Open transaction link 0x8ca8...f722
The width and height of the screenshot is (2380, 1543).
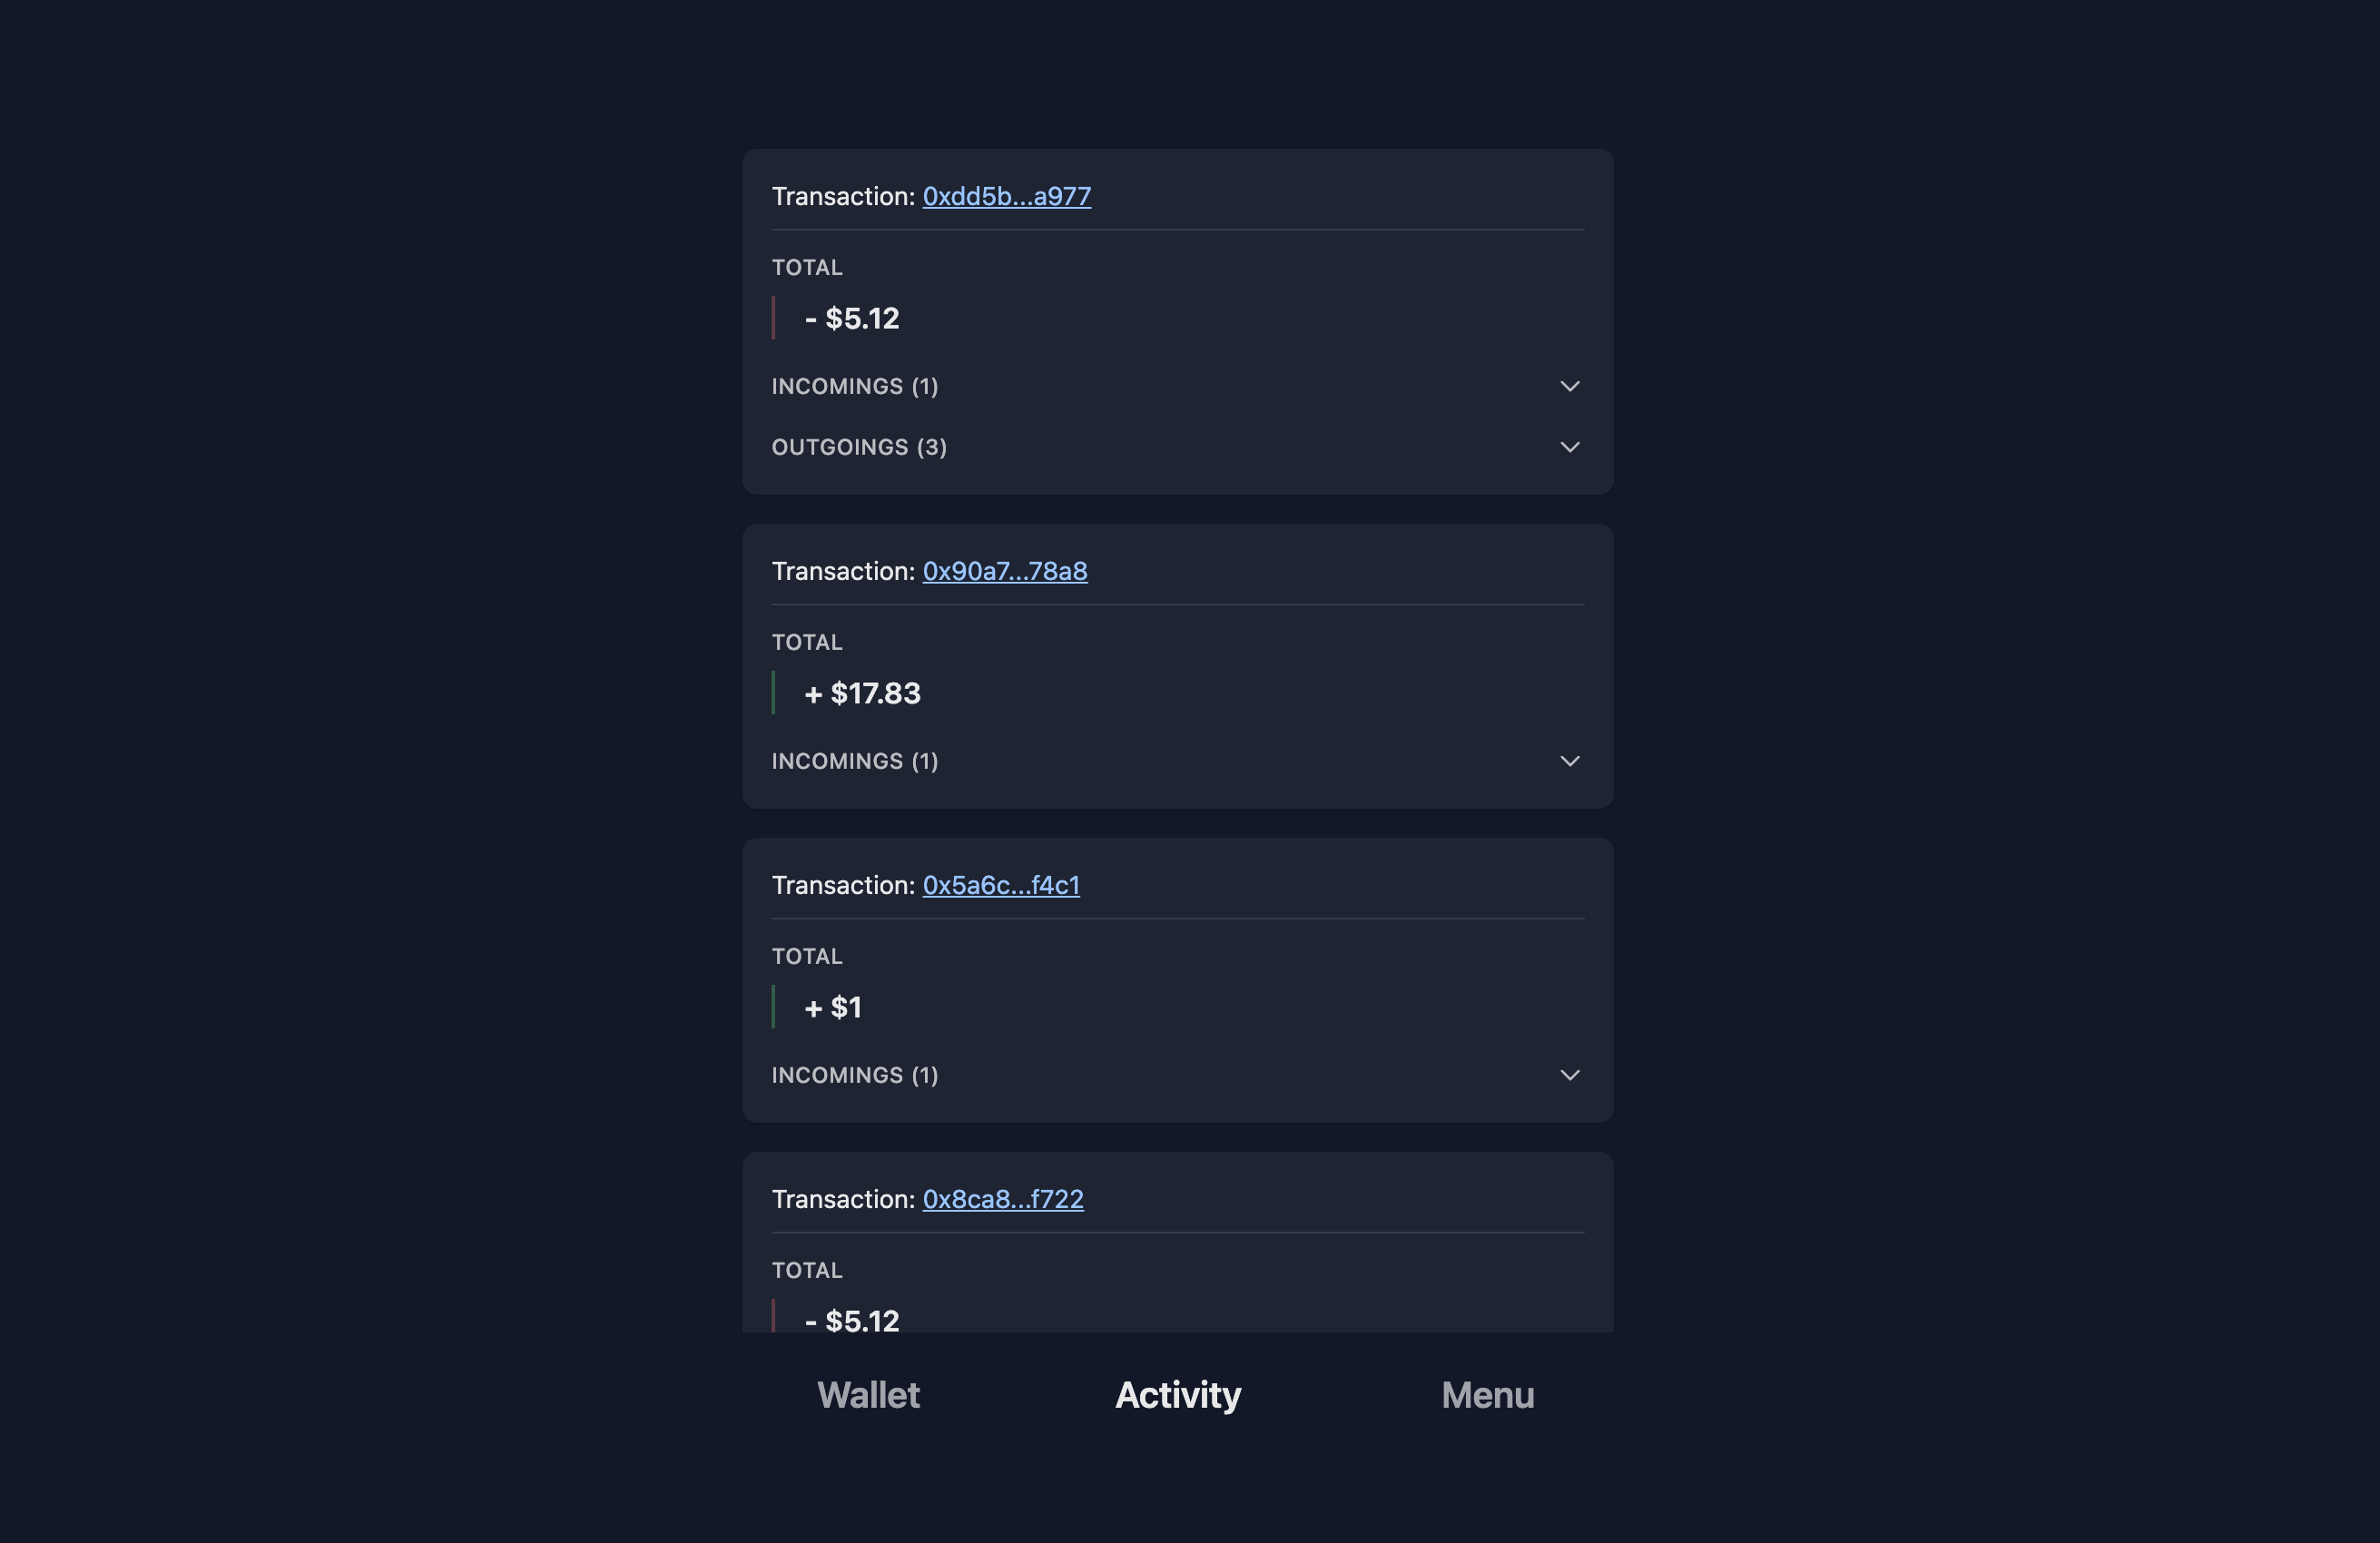point(1002,1199)
